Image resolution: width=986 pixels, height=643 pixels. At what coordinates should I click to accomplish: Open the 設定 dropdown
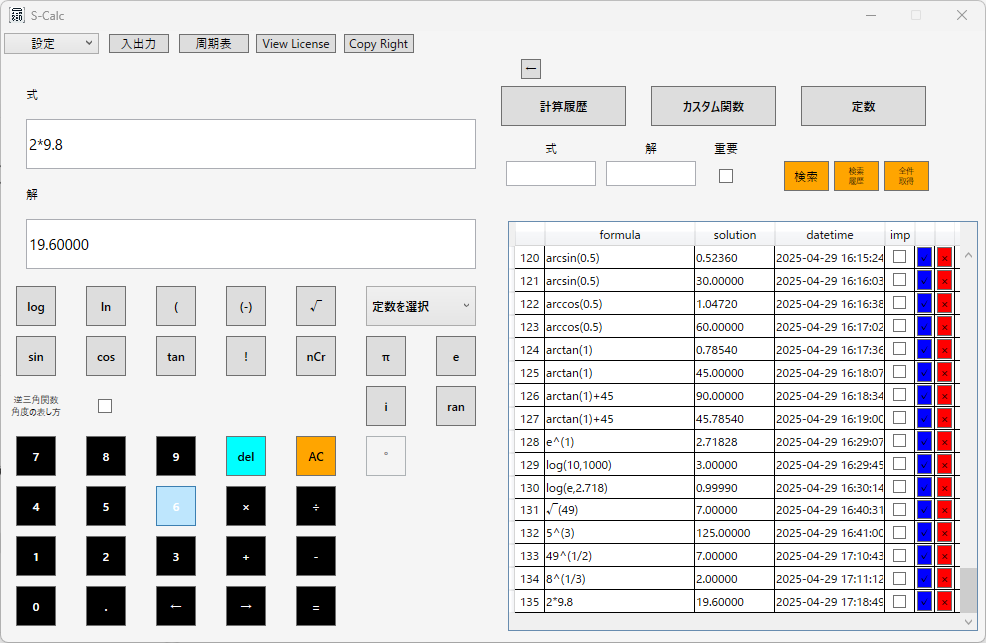coord(52,43)
